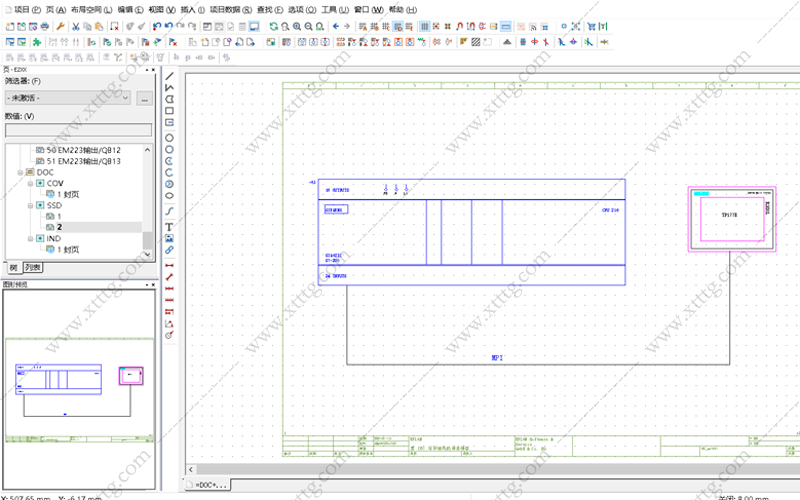The image size is (800, 500).
Task: Click the magnifier Zoom in icon
Action: click(x=297, y=27)
